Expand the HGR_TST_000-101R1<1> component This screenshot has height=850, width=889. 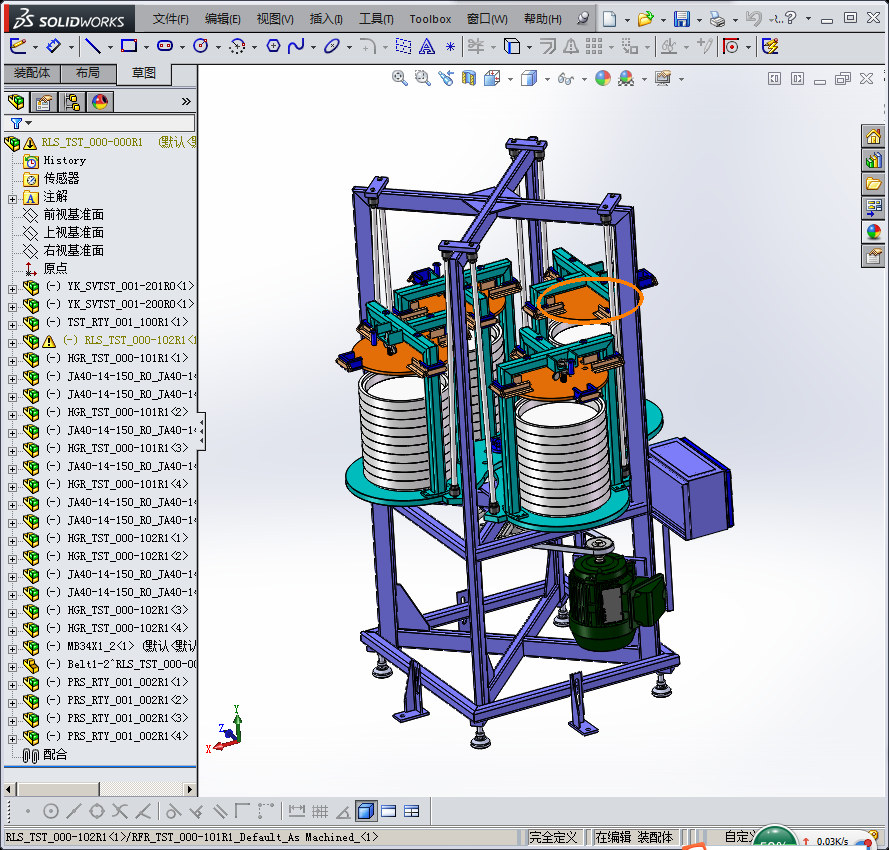coord(12,361)
